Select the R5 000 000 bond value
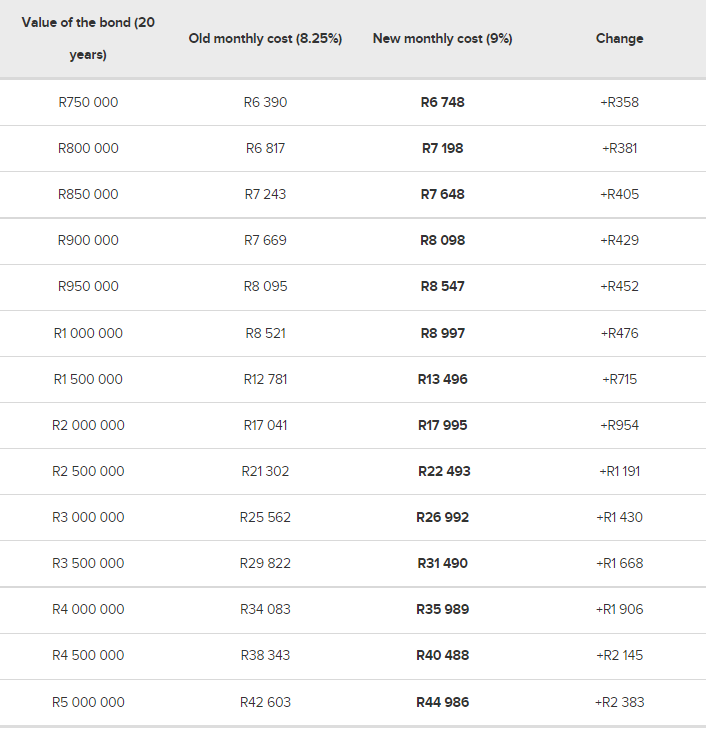The image size is (706, 729). (88, 702)
